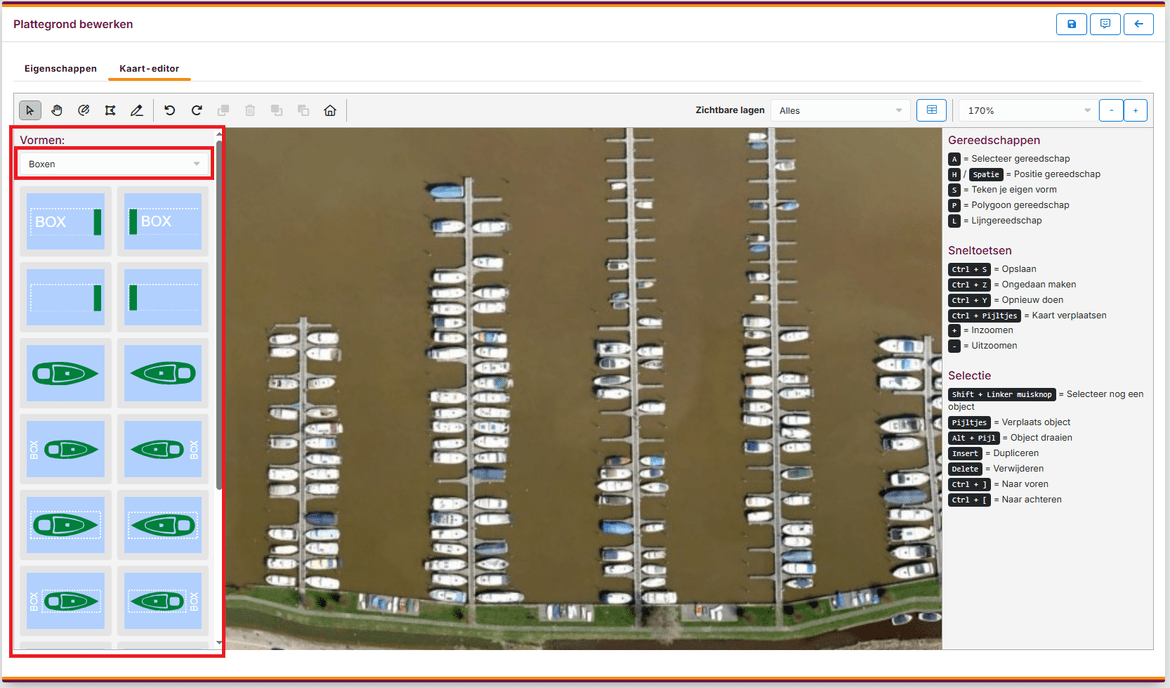Toggle the grid table view button
This screenshot has width=1170, height=688.
point(932,110)
